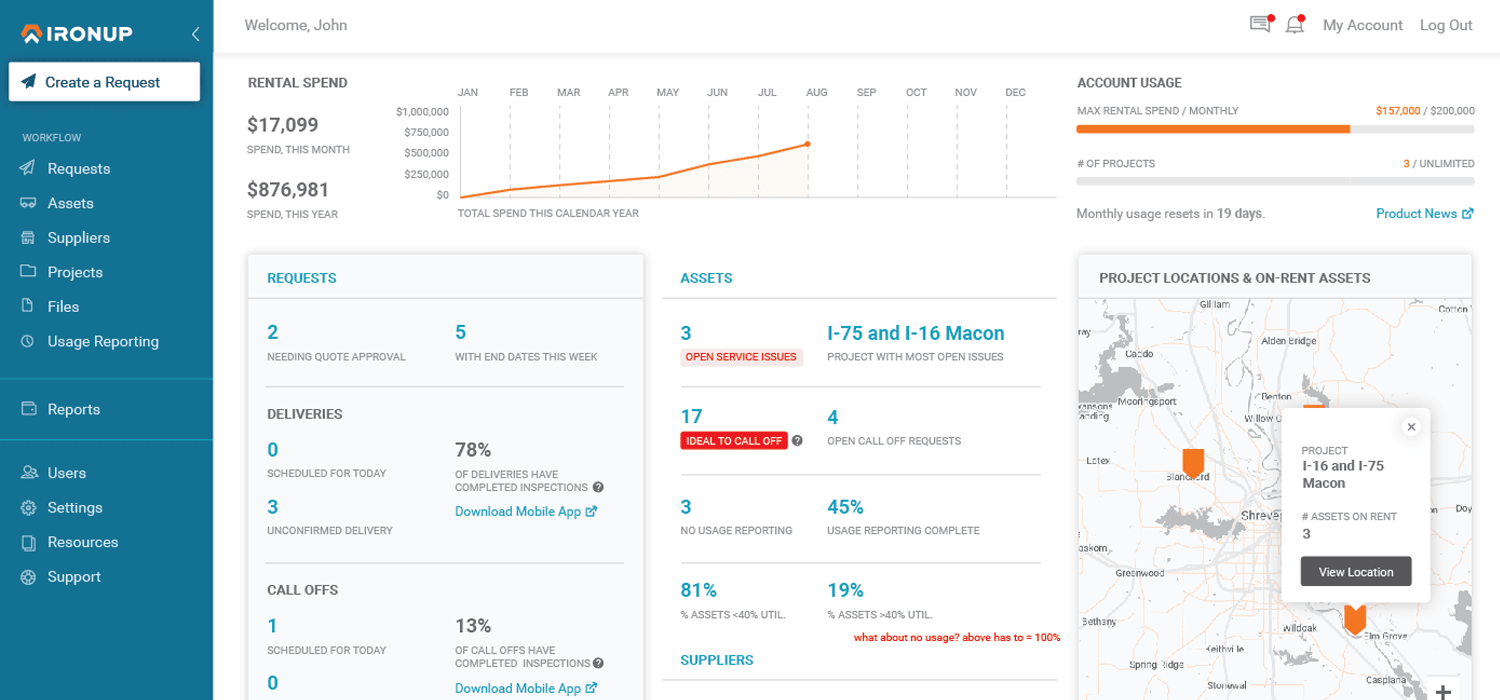Click 81% assets under 40% util

[x=698, y=590]
